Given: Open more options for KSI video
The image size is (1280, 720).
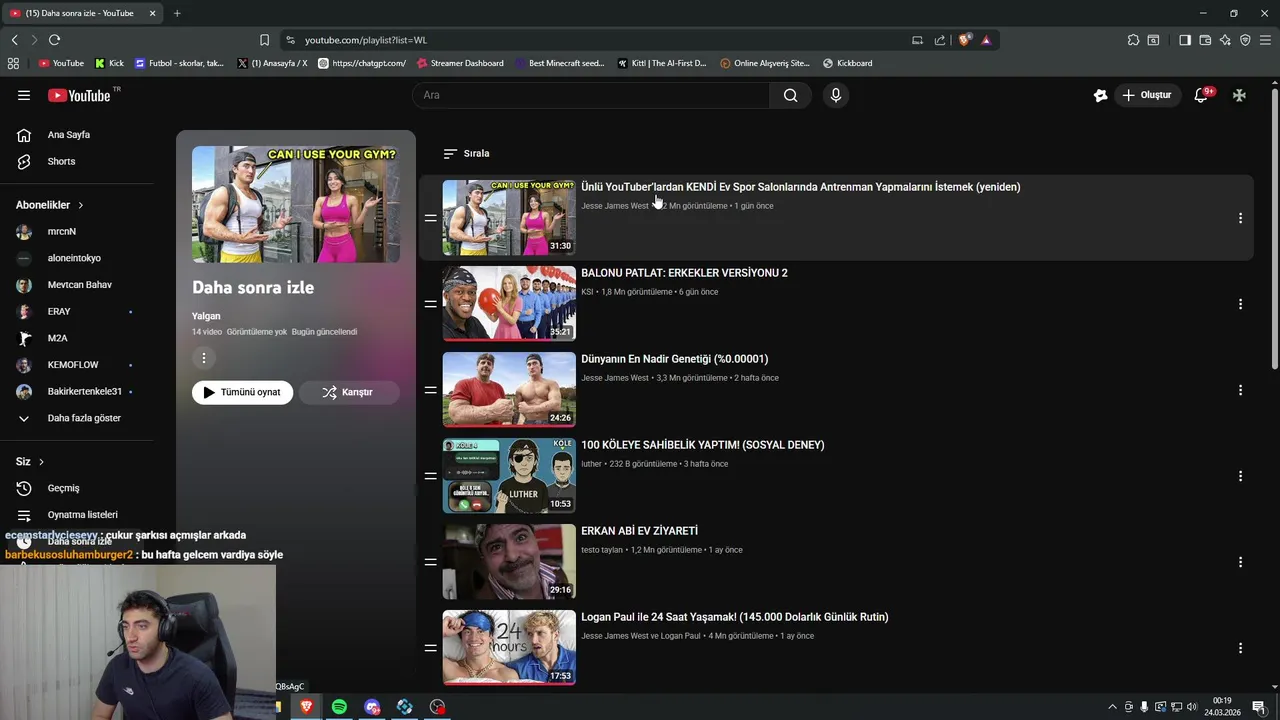Looking at the screenshot, I should point(1240,304).
